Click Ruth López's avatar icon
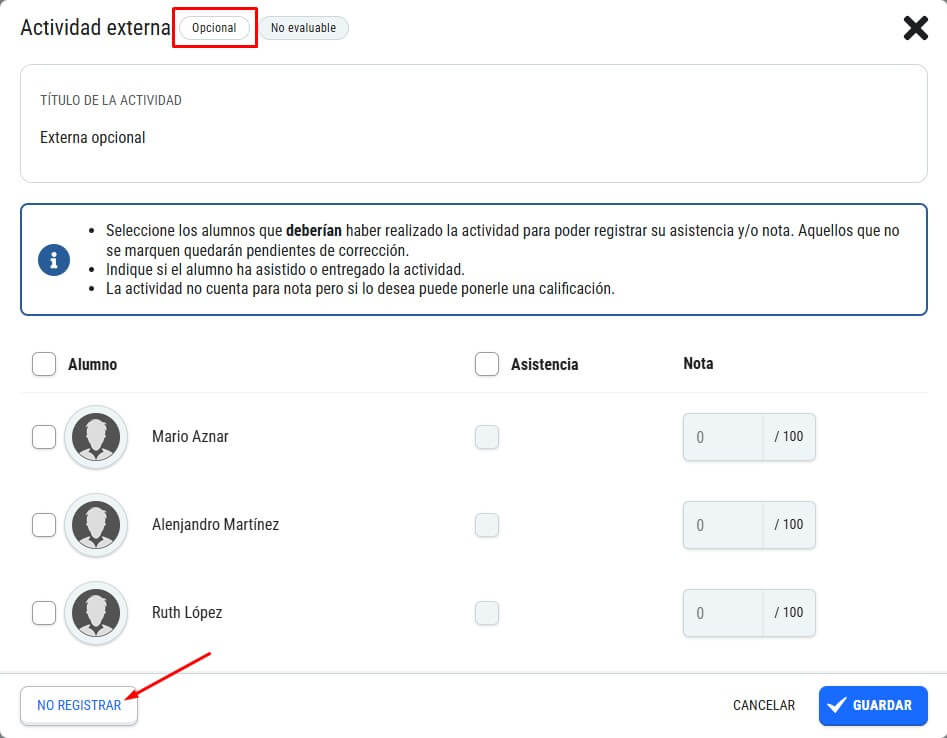This screenshot has height=738, width=947. coord(96,612)
